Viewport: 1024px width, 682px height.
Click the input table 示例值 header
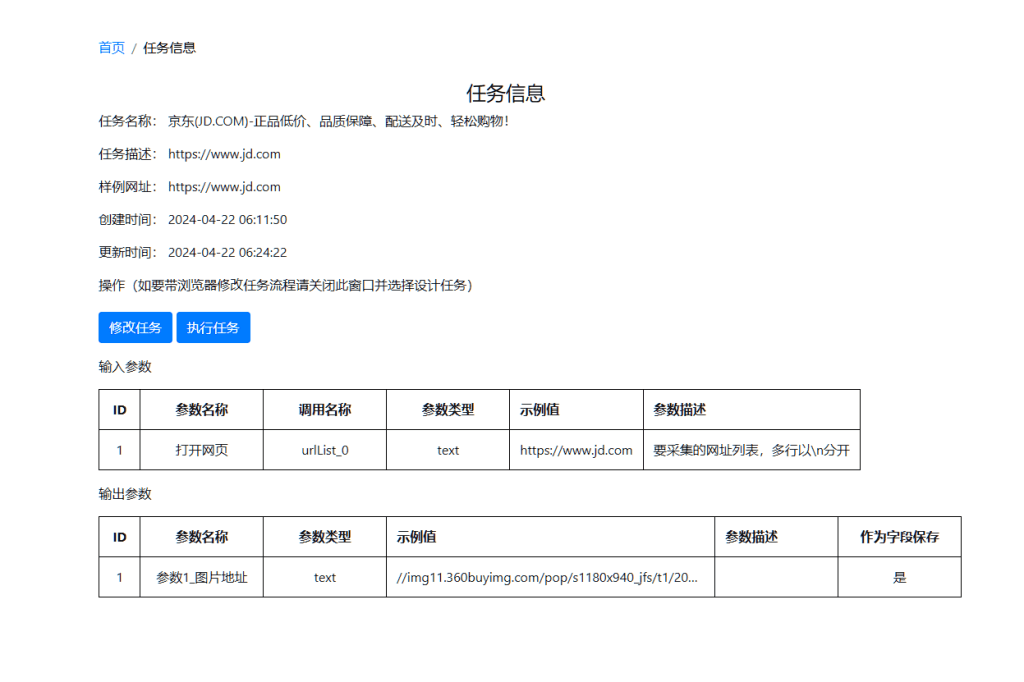(576, 410)
